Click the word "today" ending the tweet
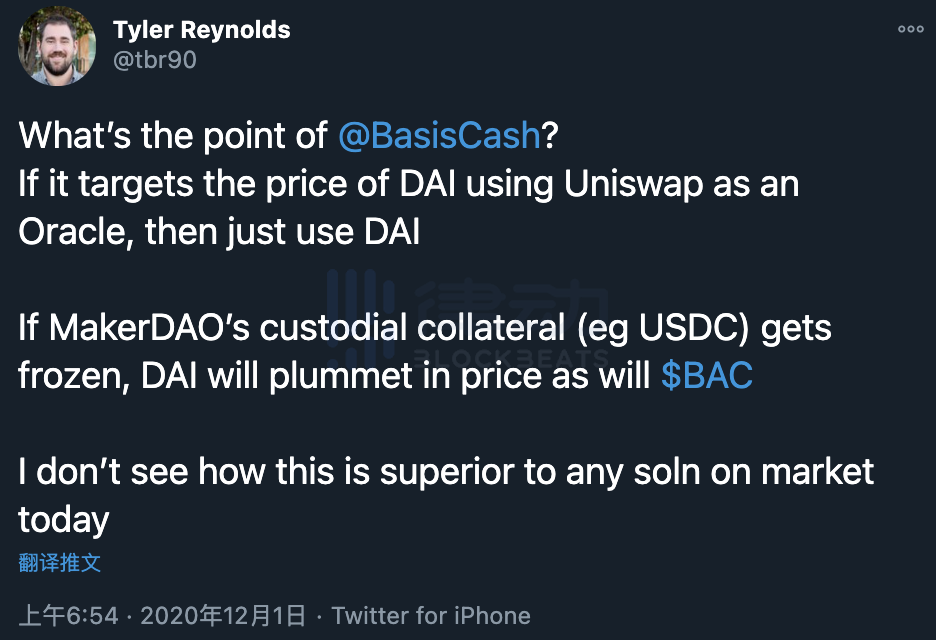 [63, 519]
